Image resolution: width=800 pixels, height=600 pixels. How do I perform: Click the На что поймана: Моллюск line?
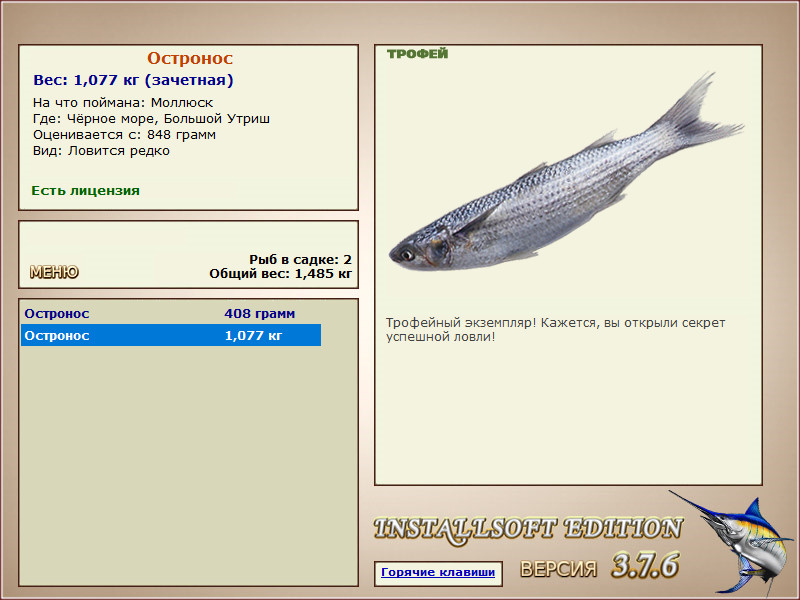coord(123,103)
